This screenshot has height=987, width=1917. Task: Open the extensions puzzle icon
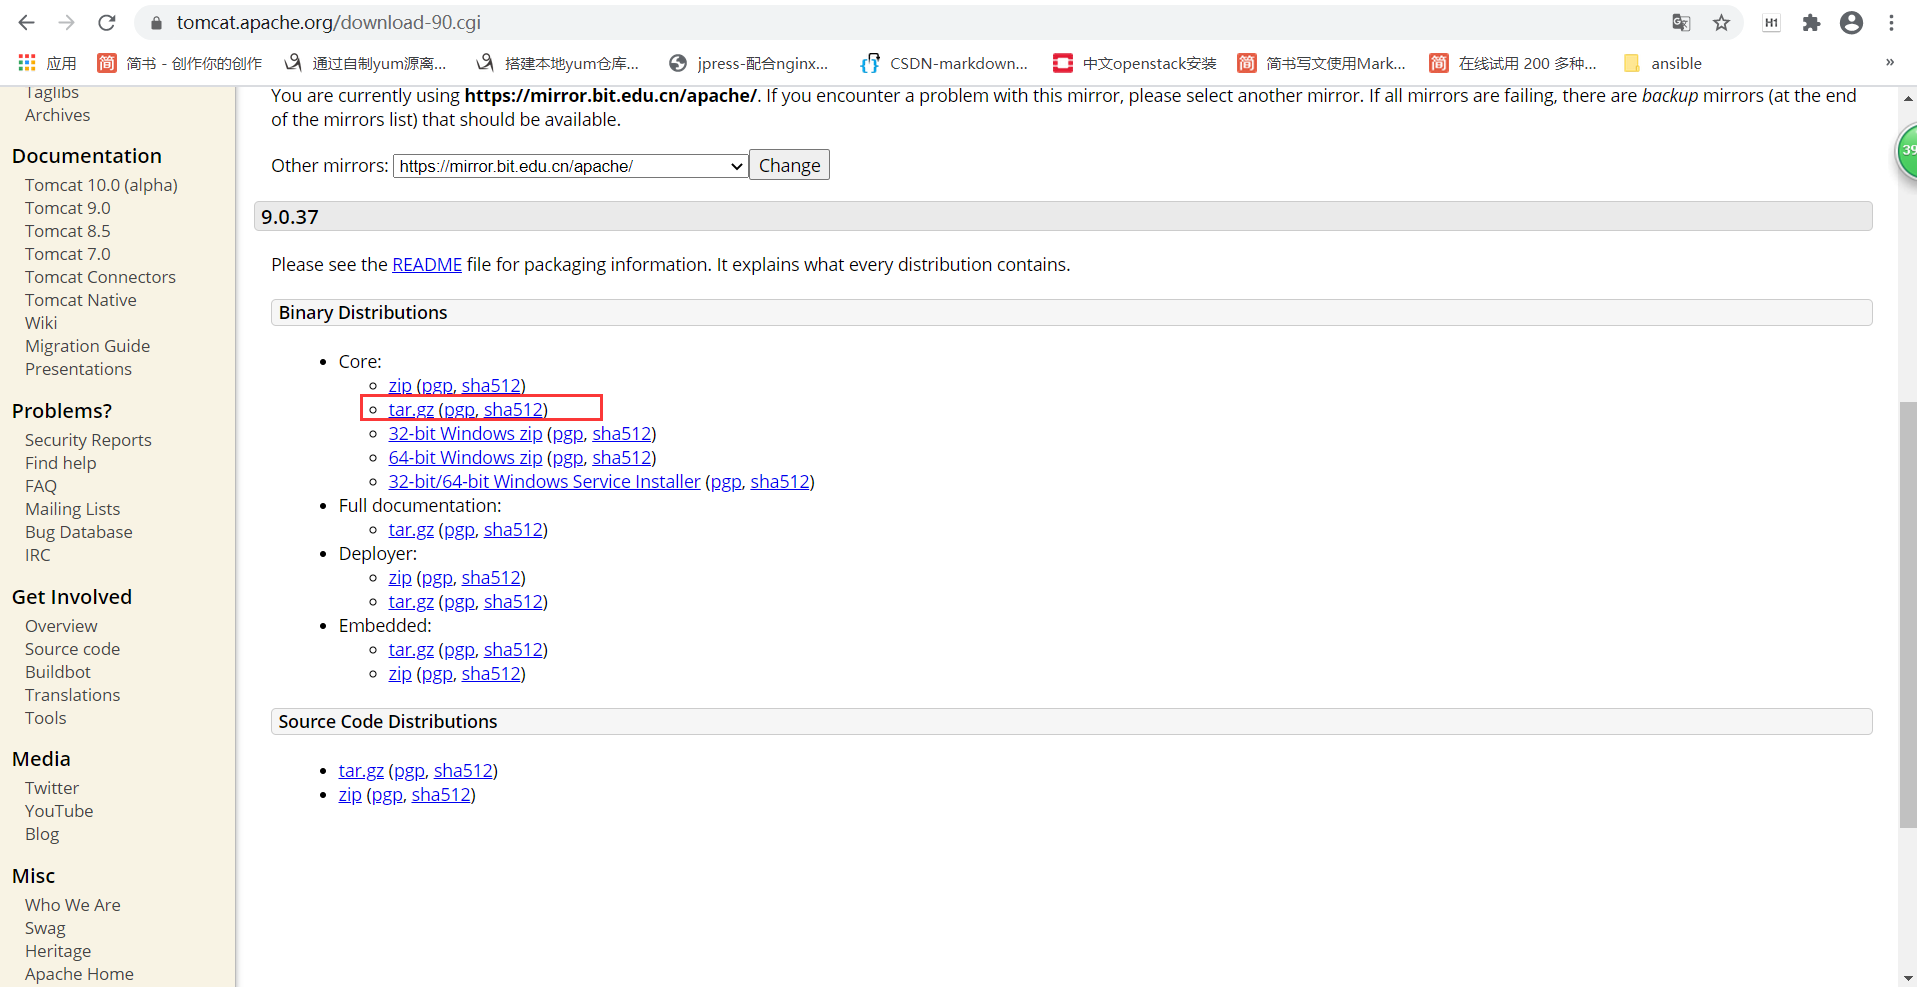click(x=1811, y=22)
